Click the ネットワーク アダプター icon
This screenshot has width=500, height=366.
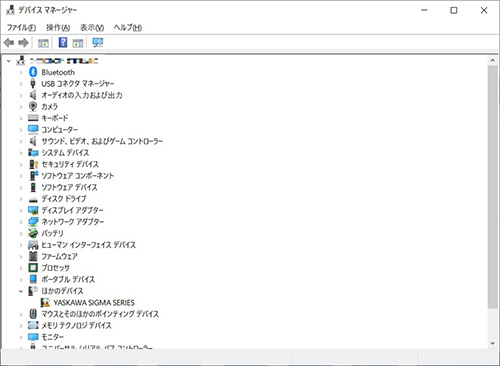tap(33, 222)
